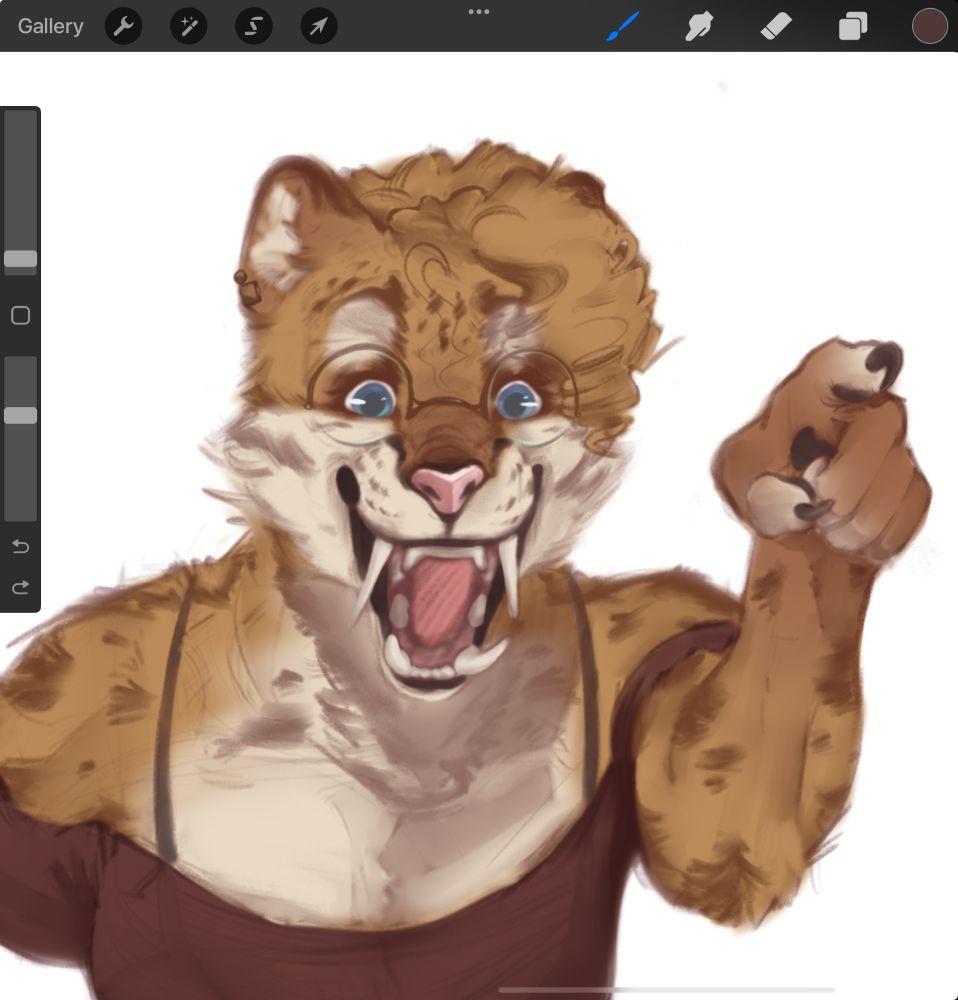Image resolution: width=958 pixels, height=1000 pixels.
Task: Select the Eraser tool
Action: [x=776, y=26]
